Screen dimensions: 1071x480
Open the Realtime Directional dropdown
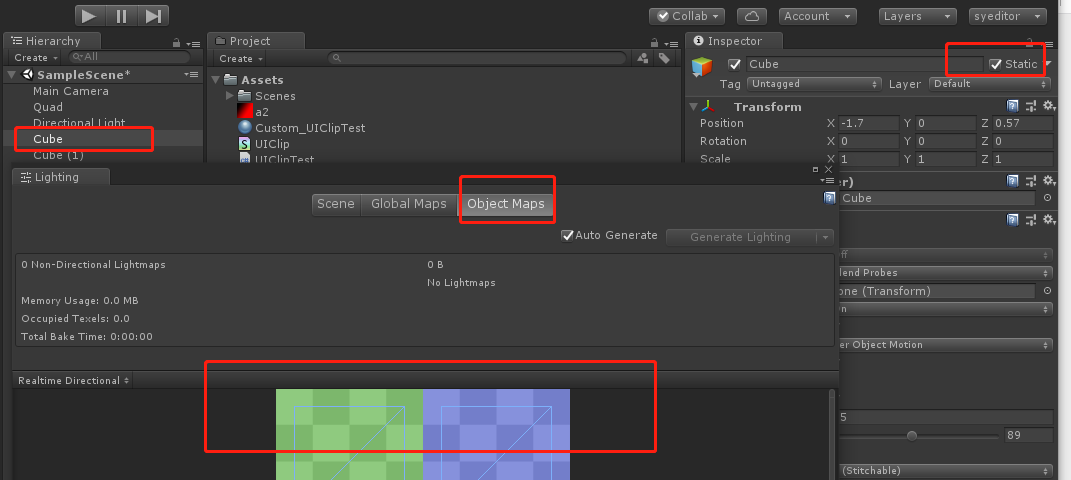pyautogui.click(x=73, y=380)
